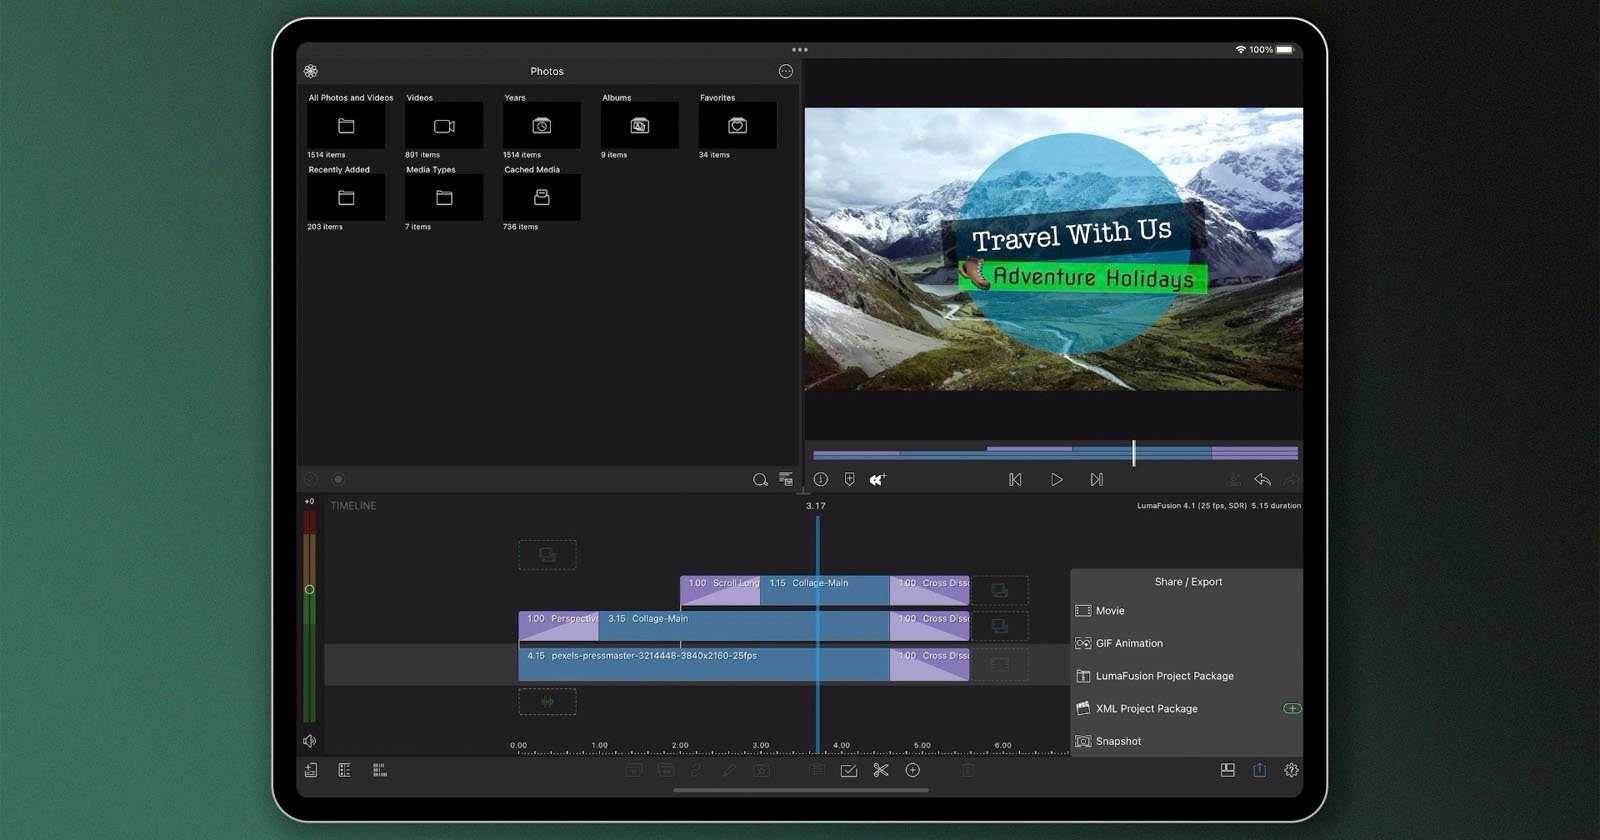Select the Scroll Long transition clip
Screen dimensions: 1600x840
pyautogui.click(x=720, y=590)
